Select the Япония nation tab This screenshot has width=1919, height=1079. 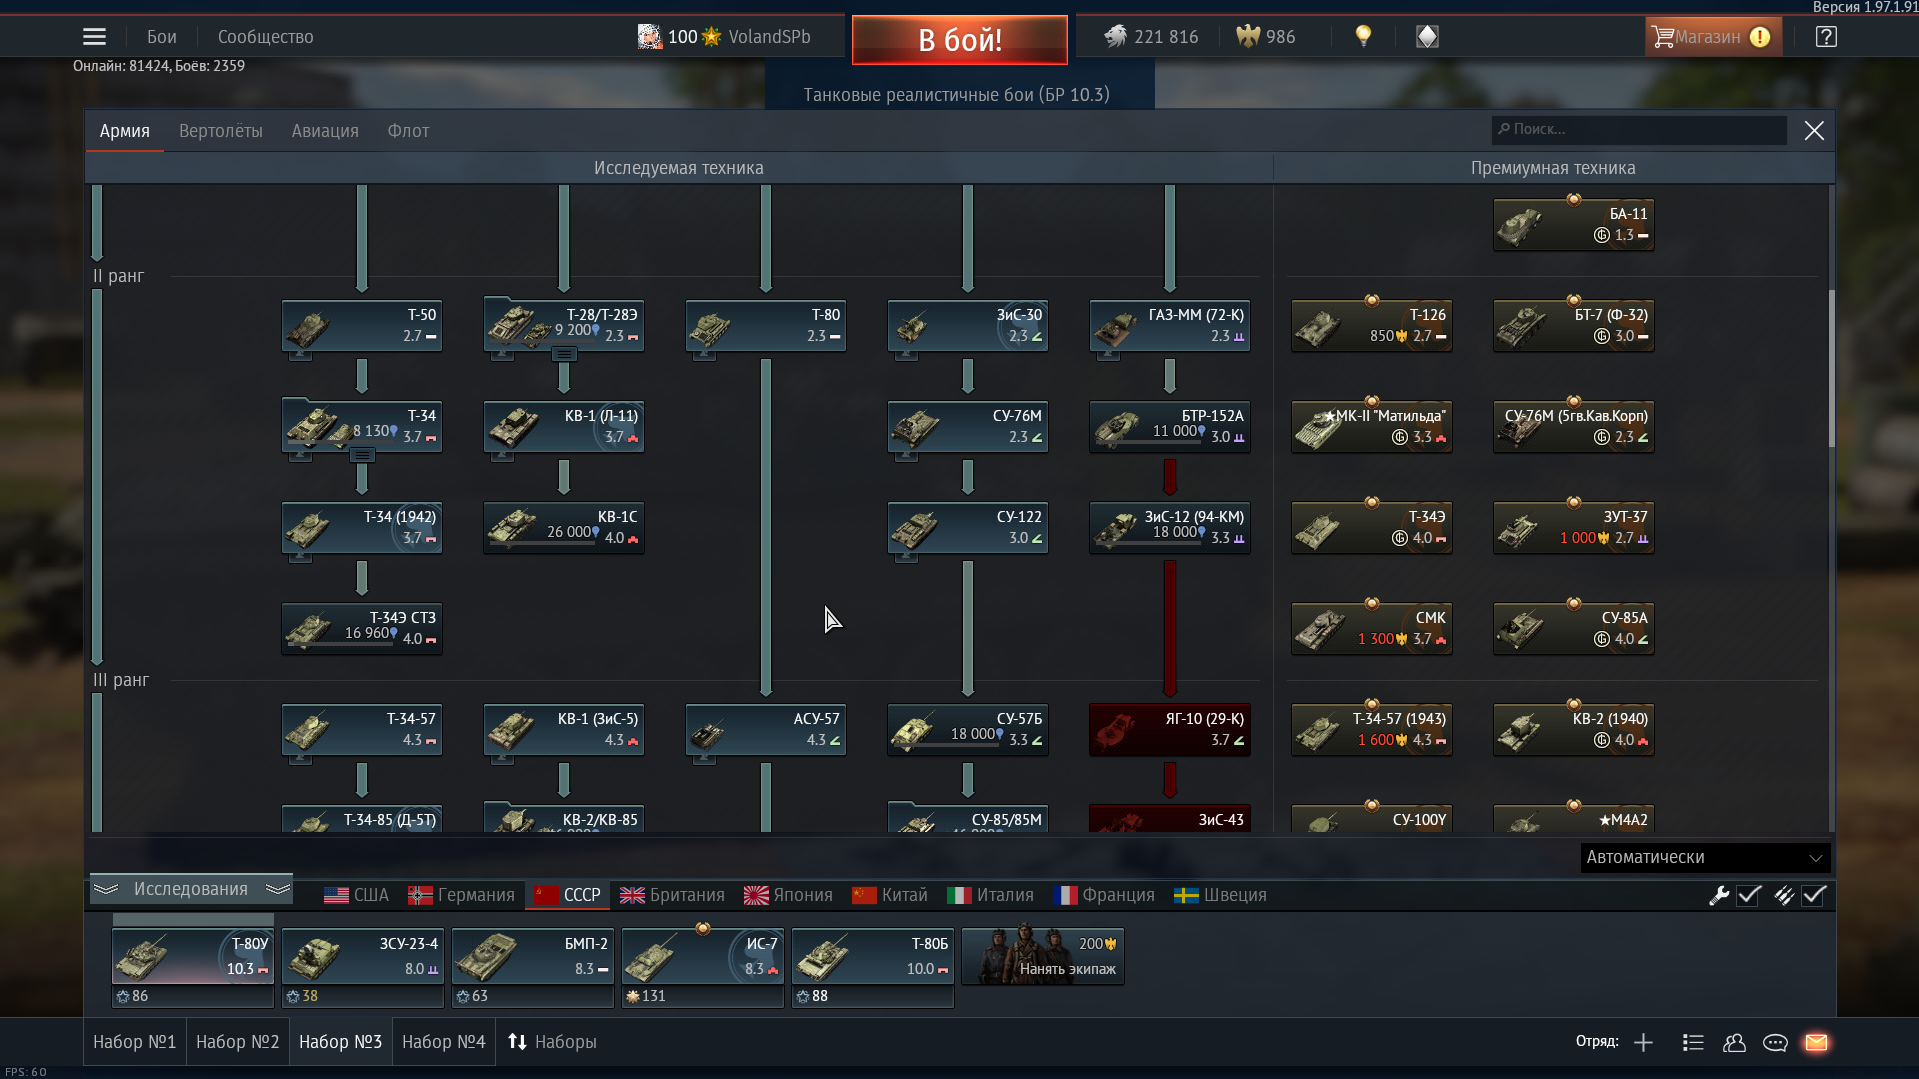789,895
